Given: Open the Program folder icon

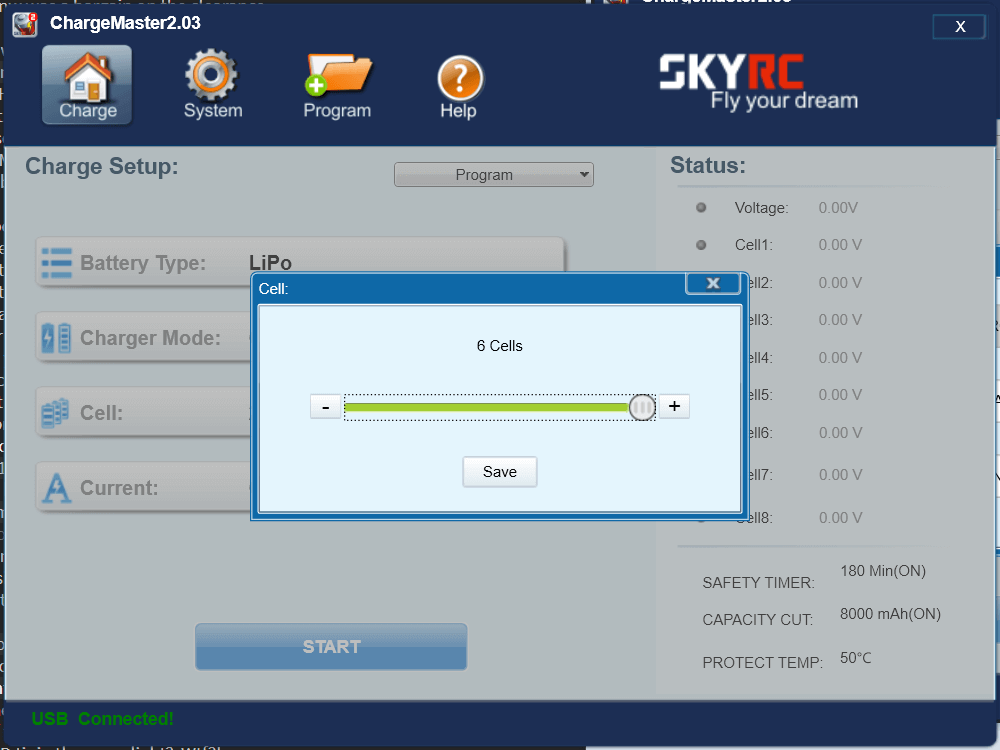Looking at the screenshot, I should [x=338, y=76].
